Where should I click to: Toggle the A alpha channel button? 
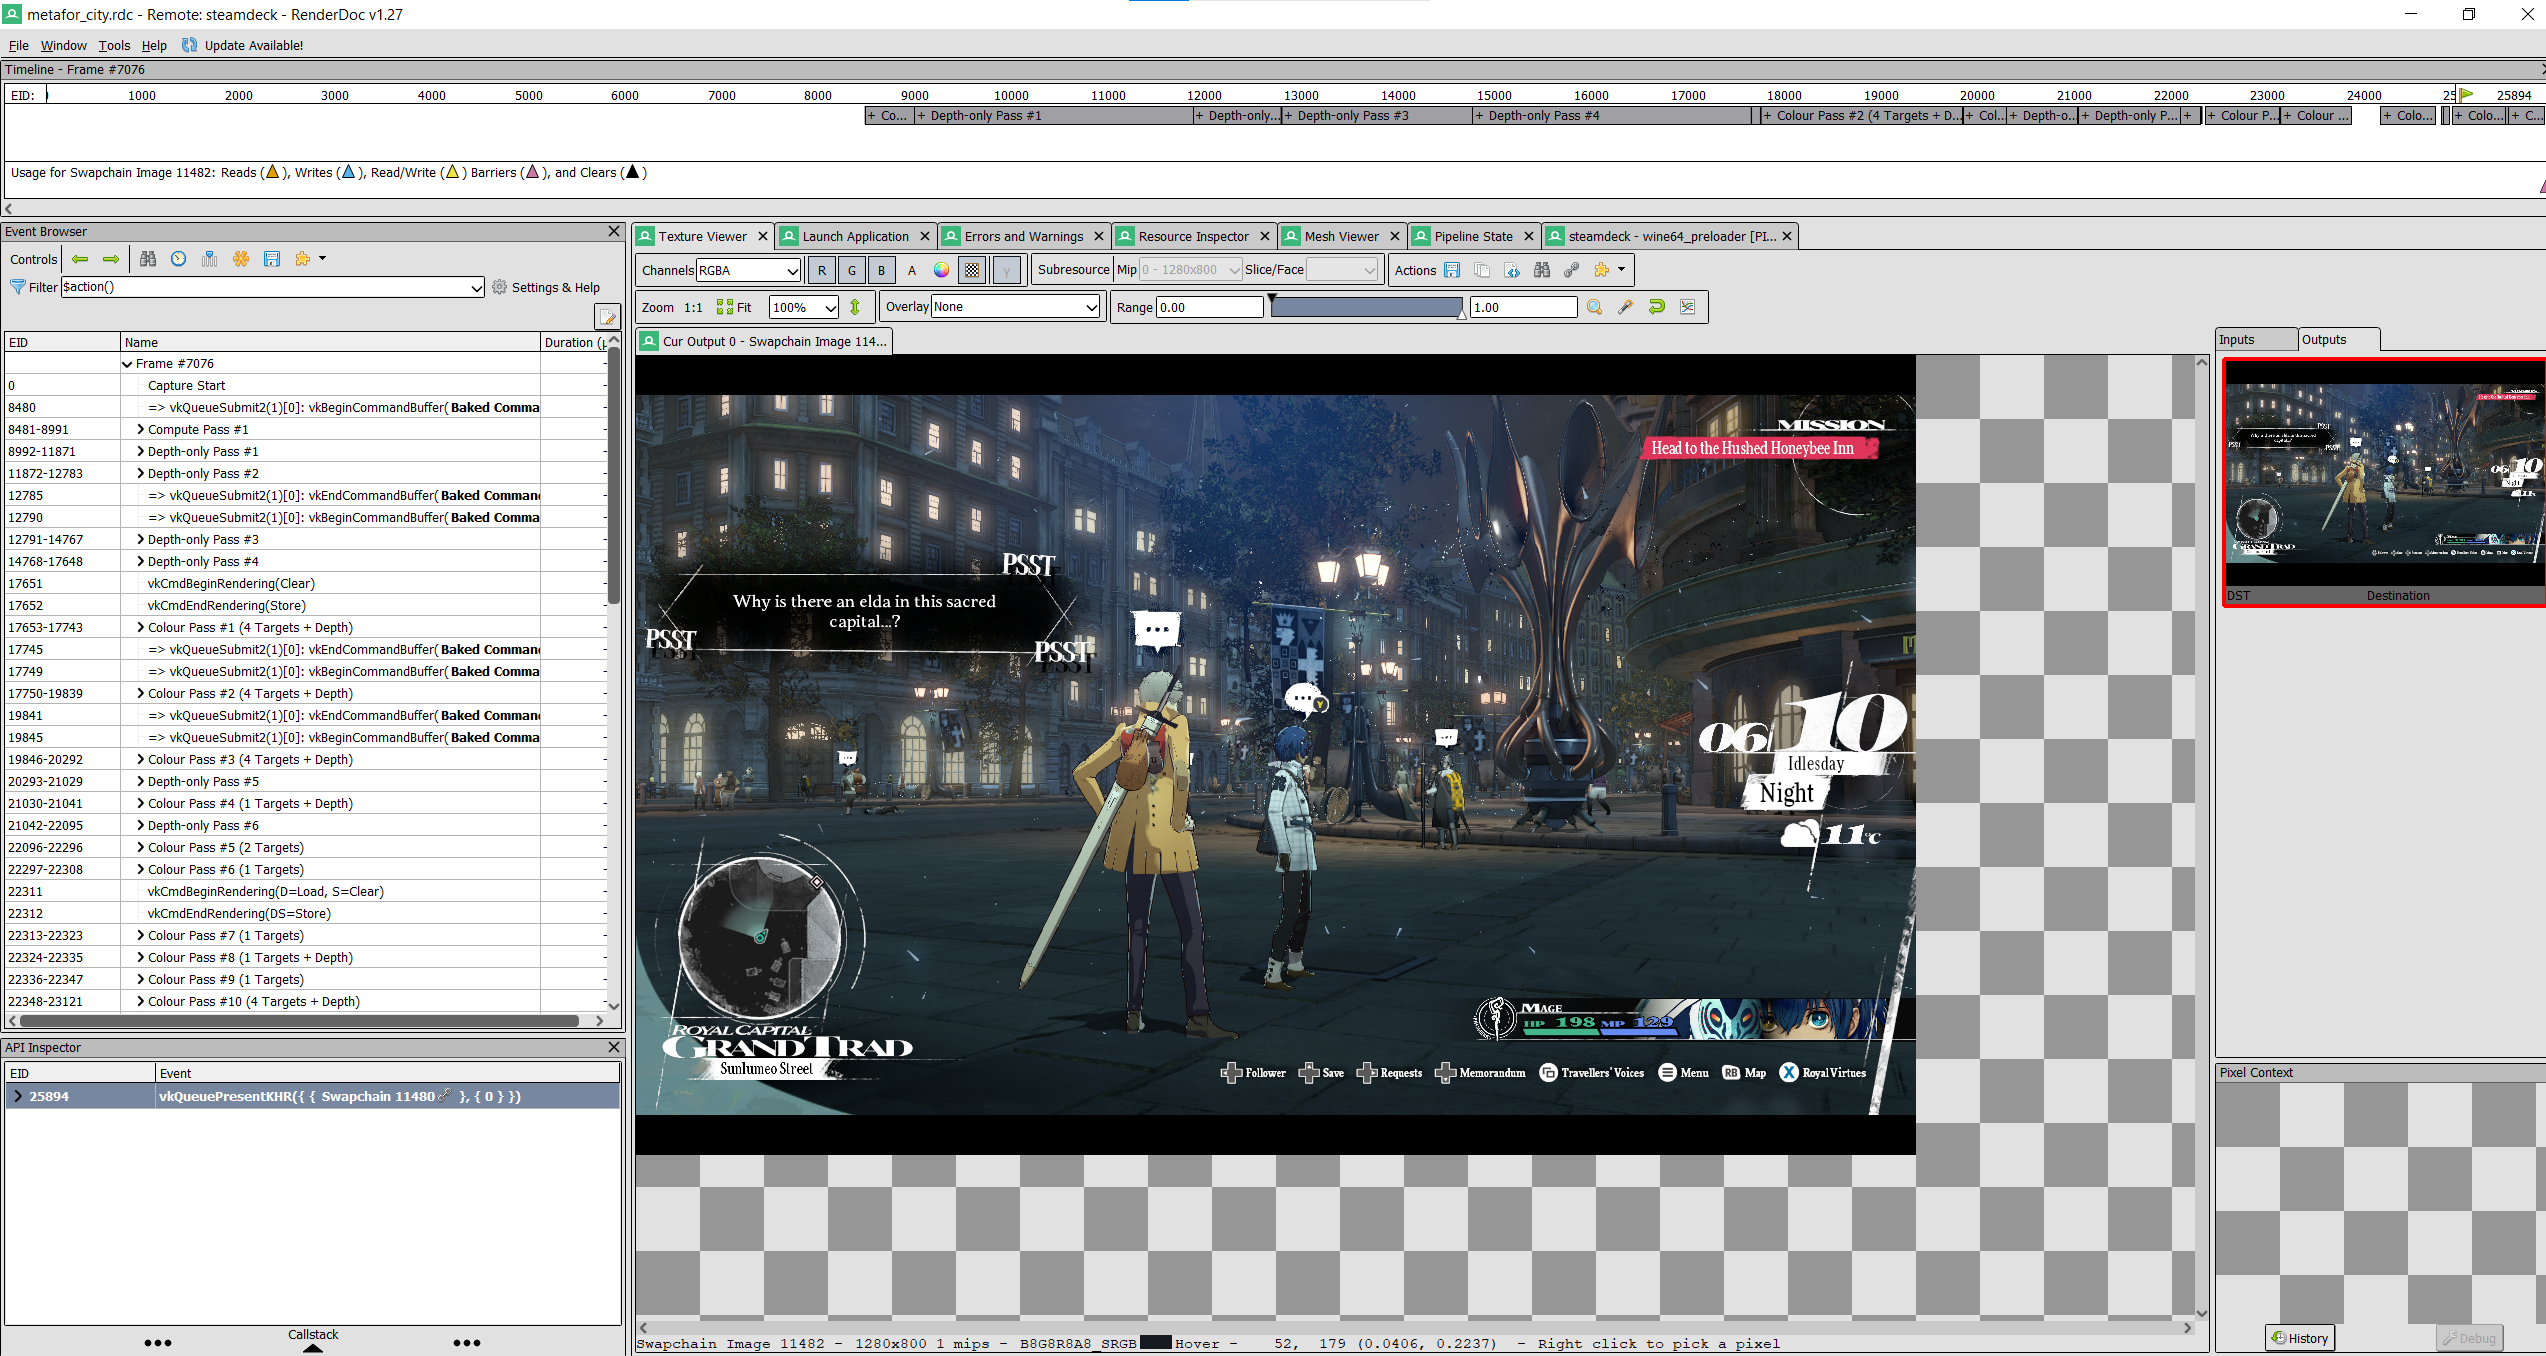pyautogui.click(x=912, y=270)
